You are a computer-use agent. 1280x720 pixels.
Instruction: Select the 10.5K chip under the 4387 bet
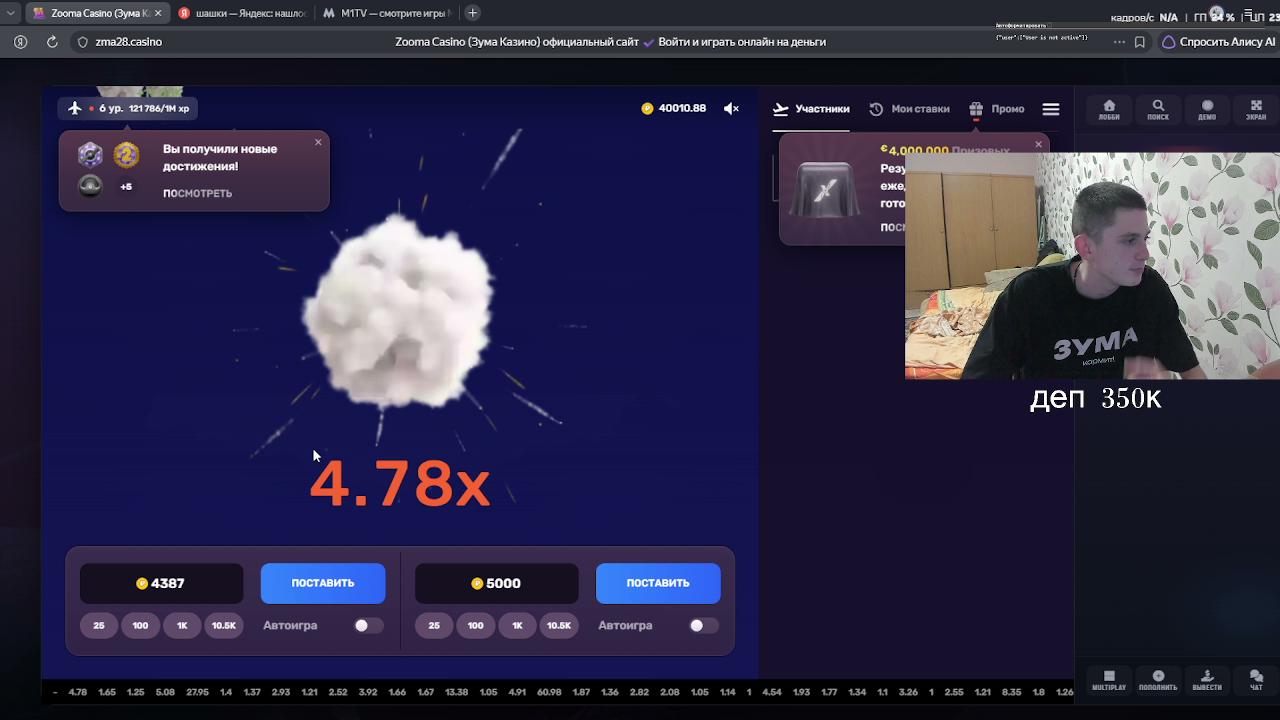click(224, 625)
